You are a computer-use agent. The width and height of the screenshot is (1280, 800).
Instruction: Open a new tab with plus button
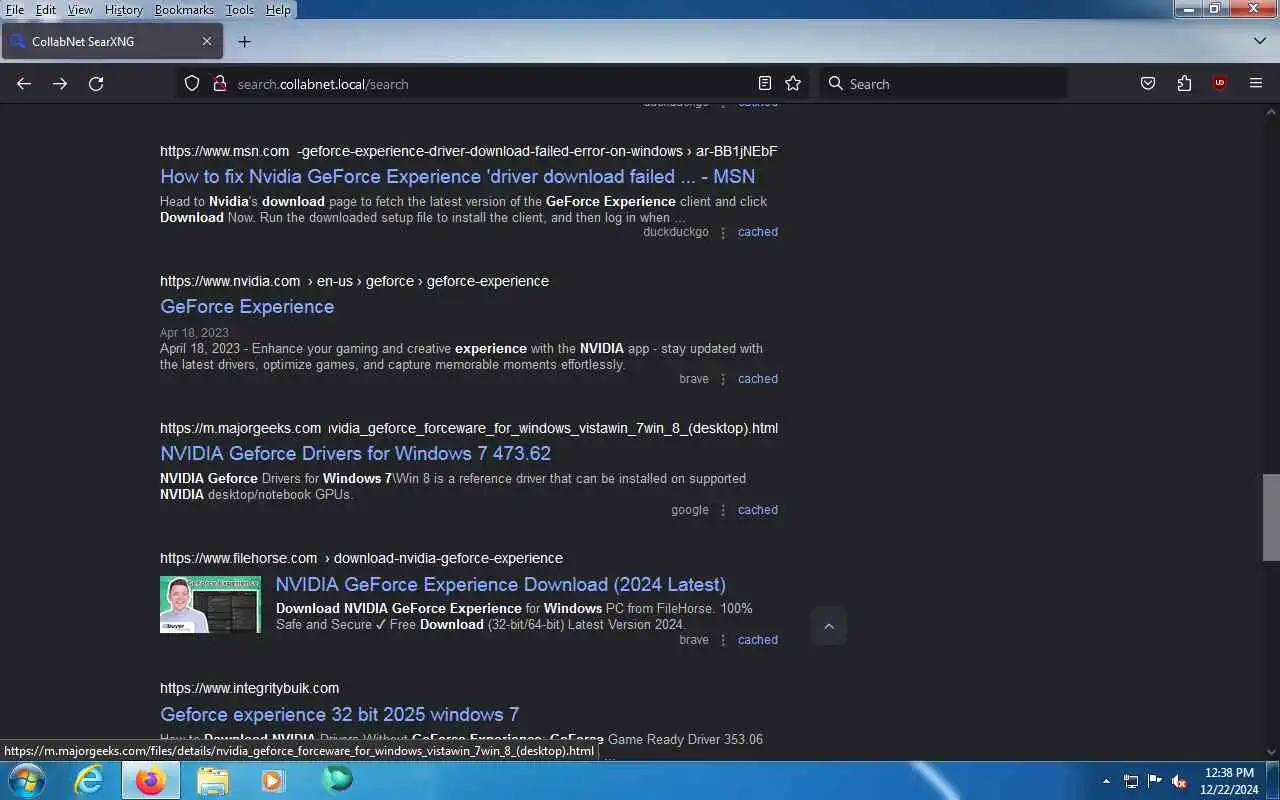[x=244, y=41]
